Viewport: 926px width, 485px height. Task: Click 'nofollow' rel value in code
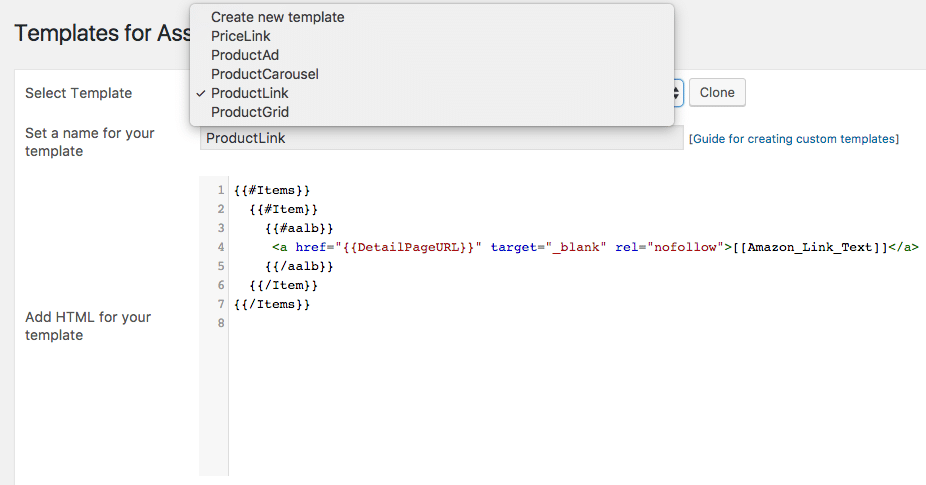point(685,247)
